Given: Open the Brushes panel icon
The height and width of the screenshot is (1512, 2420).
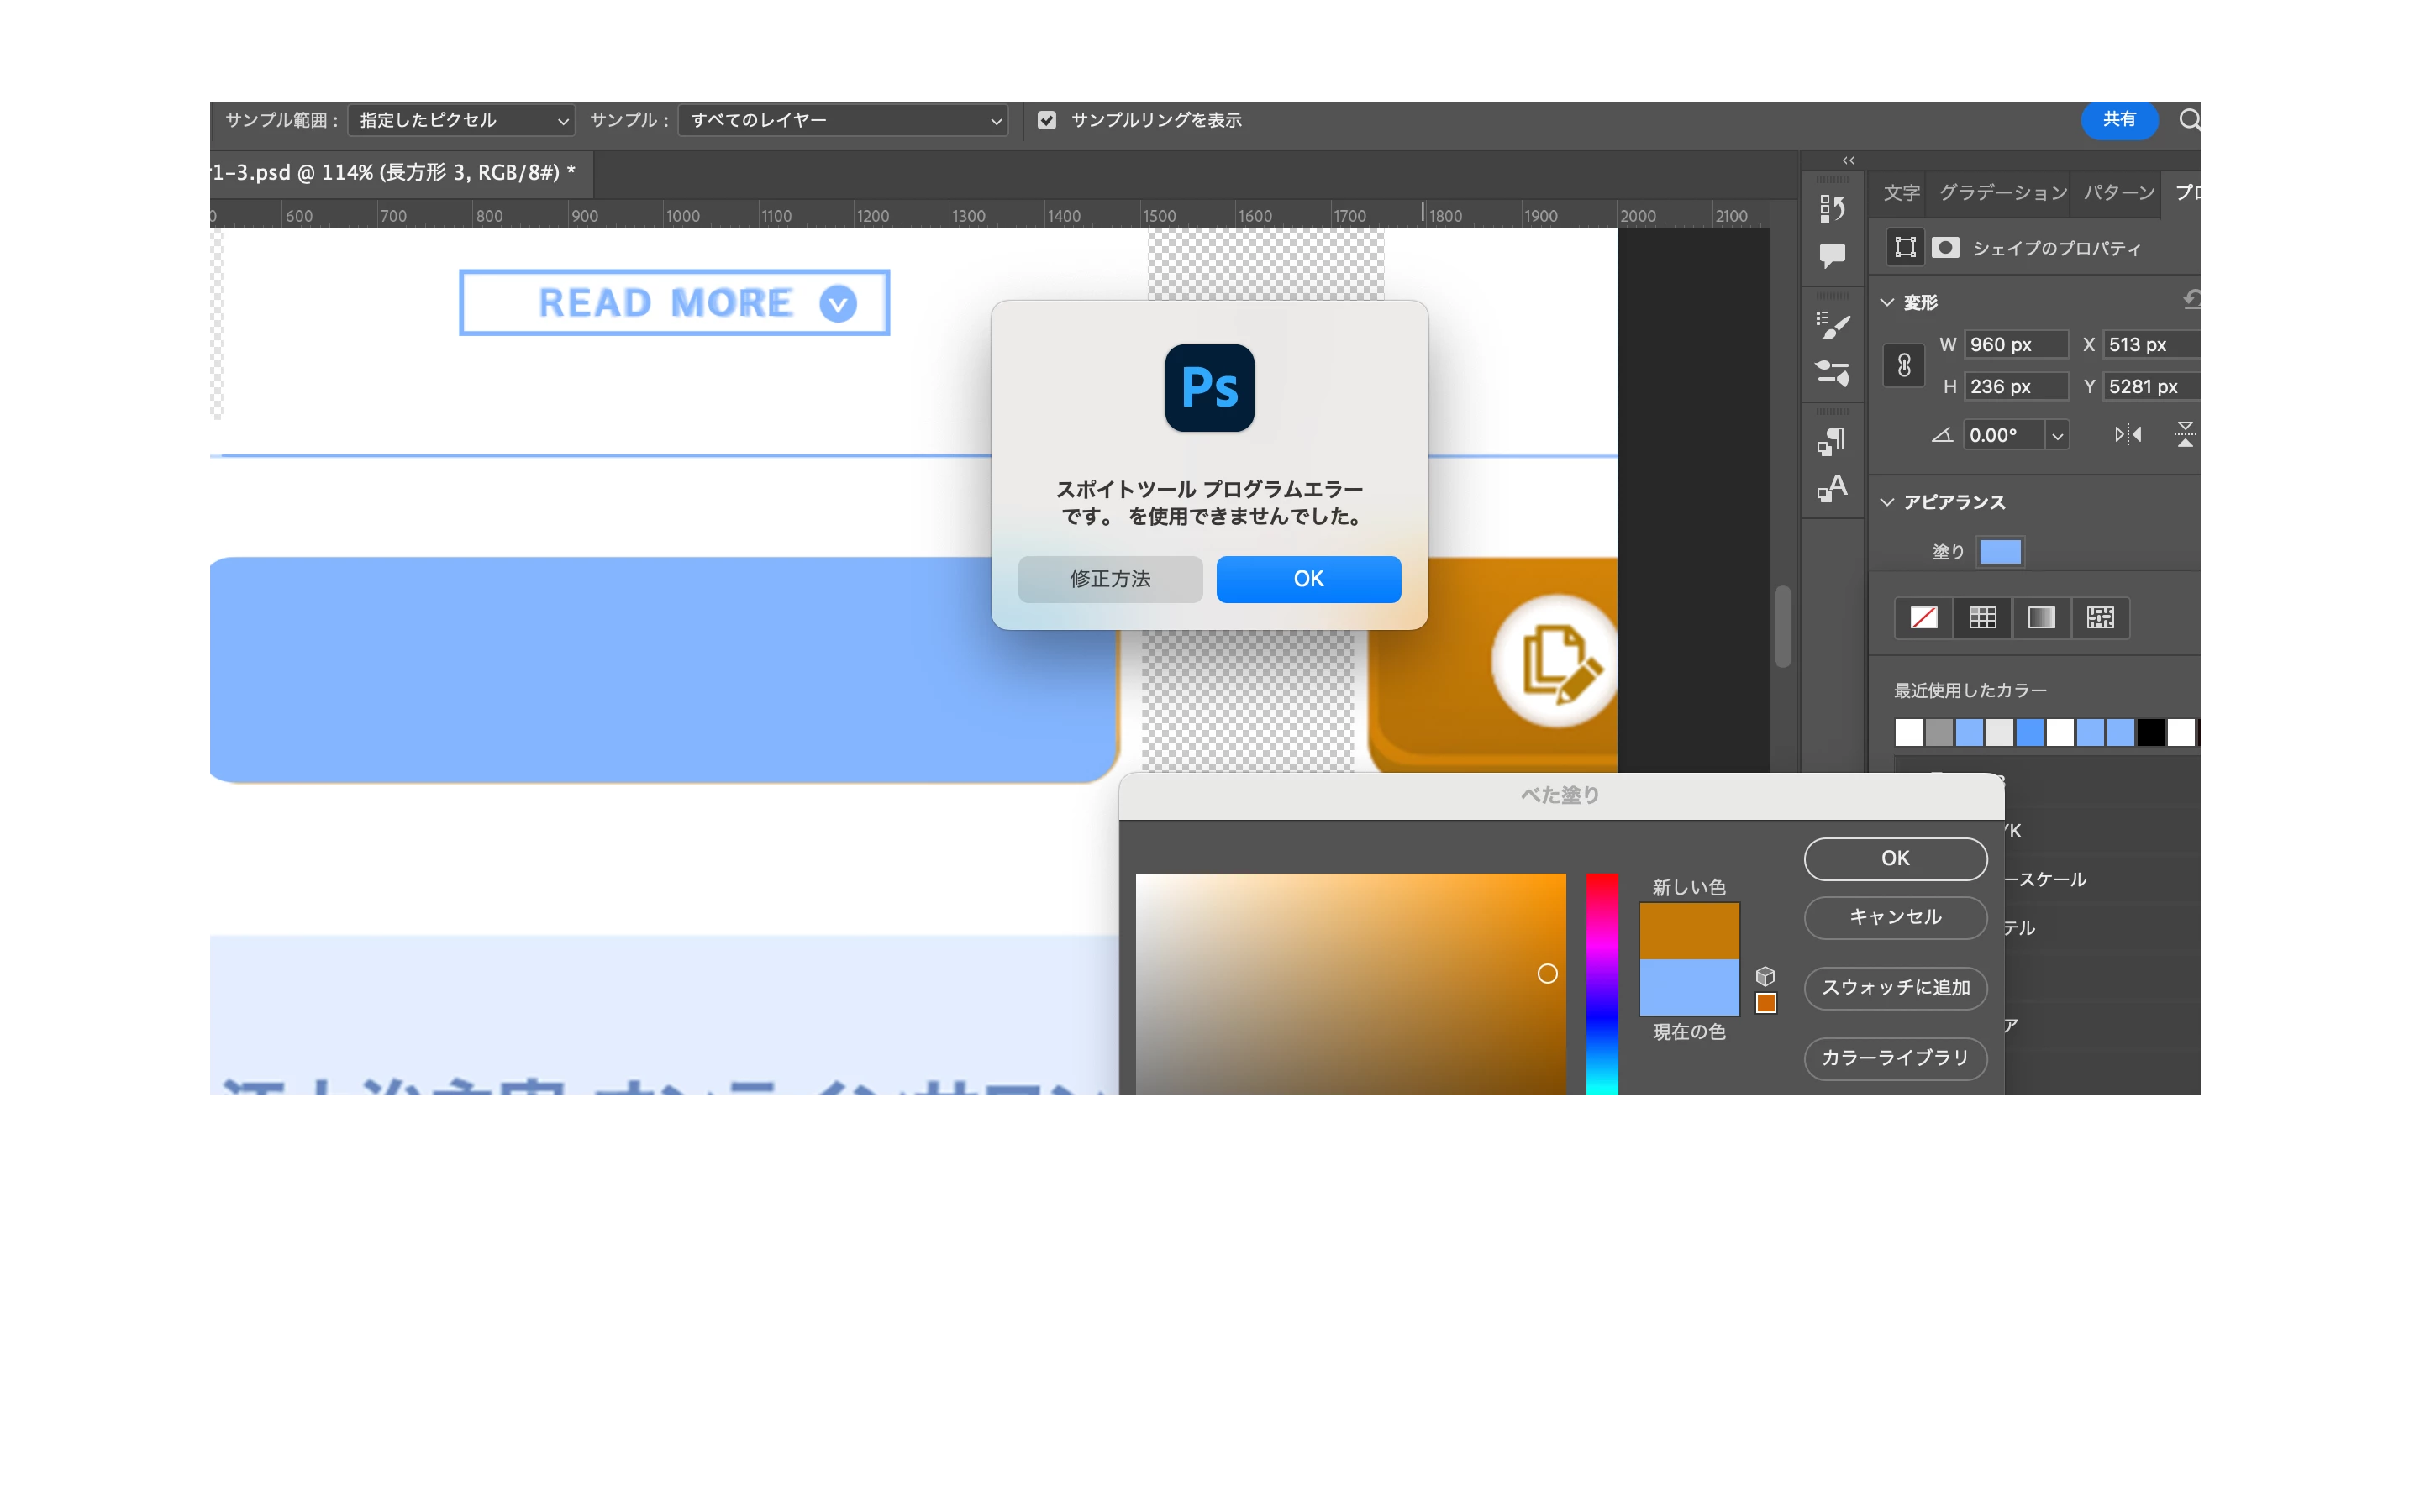Looking at the screenshot, I should [x=1832, y=325].
